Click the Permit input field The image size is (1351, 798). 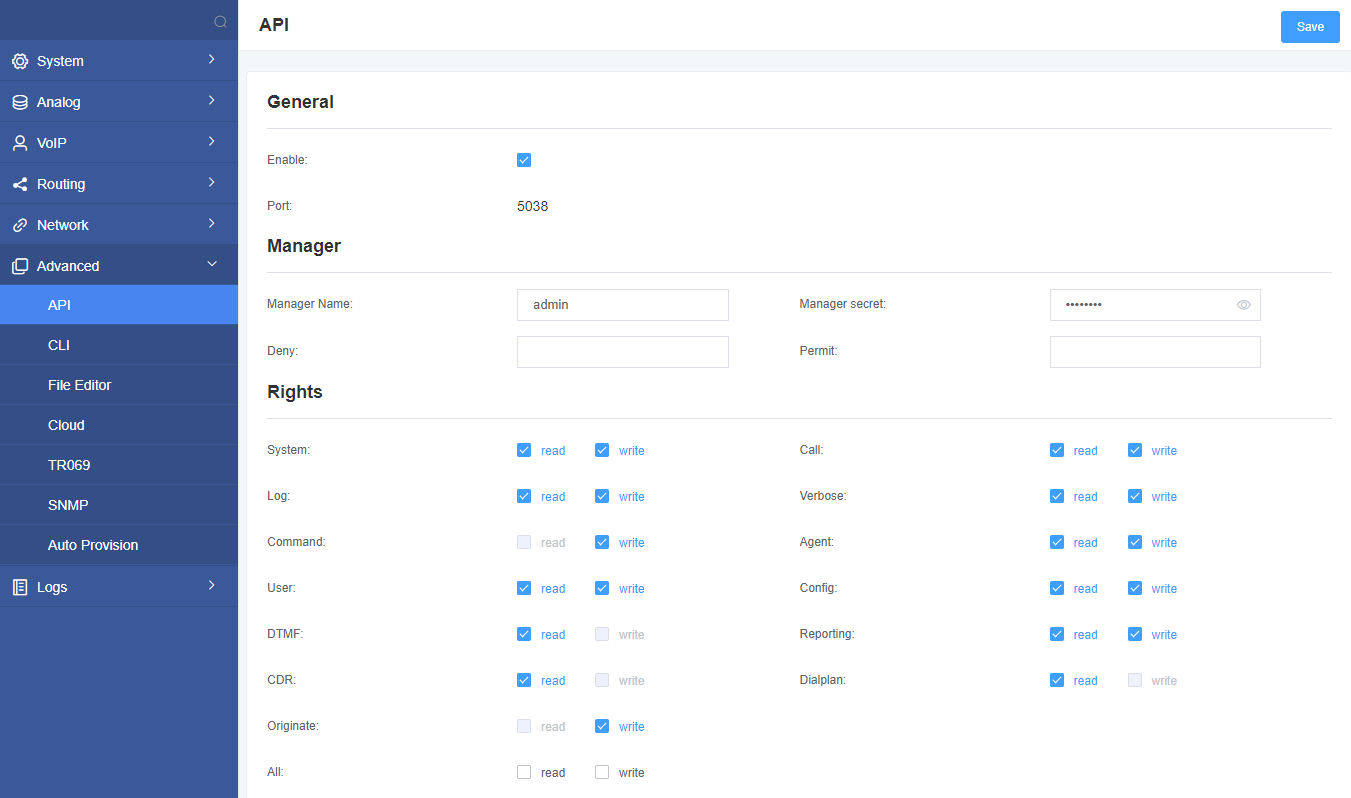coord(1155,352)
